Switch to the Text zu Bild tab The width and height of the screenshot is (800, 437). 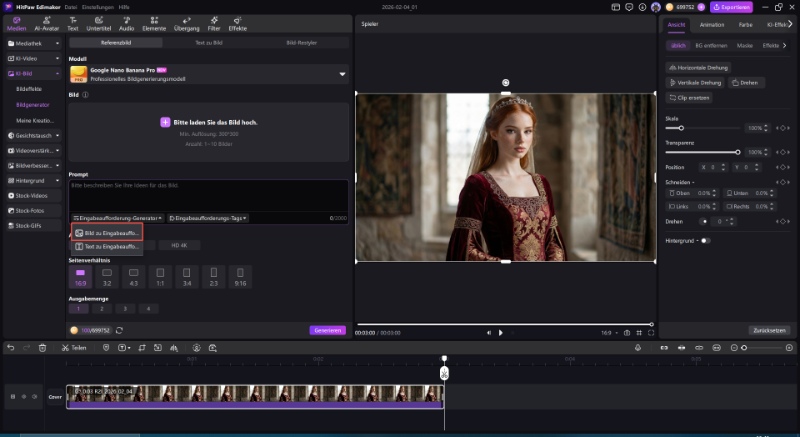(x=209, y=44)
